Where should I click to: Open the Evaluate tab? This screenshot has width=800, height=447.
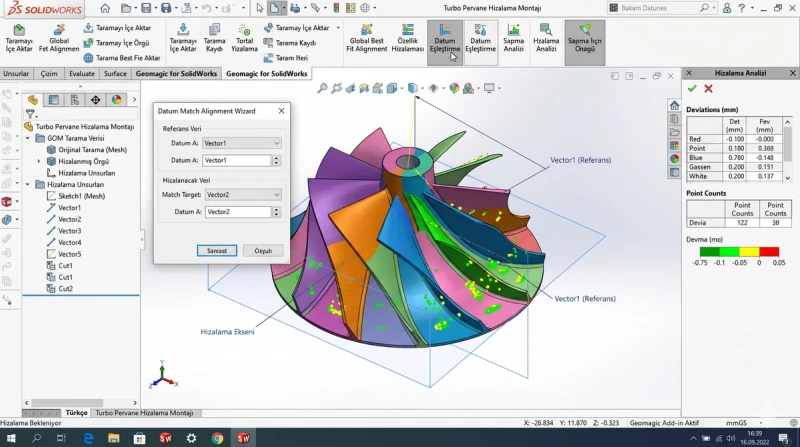82,73
